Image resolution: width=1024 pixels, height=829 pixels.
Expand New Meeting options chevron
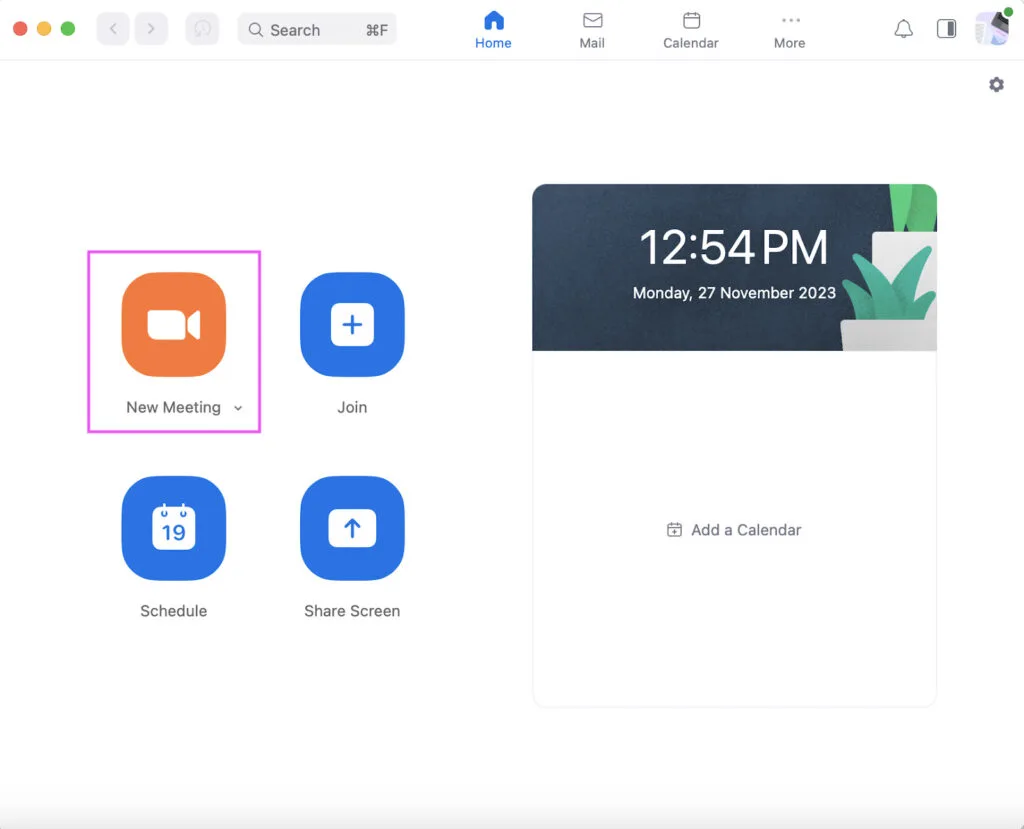238,408
